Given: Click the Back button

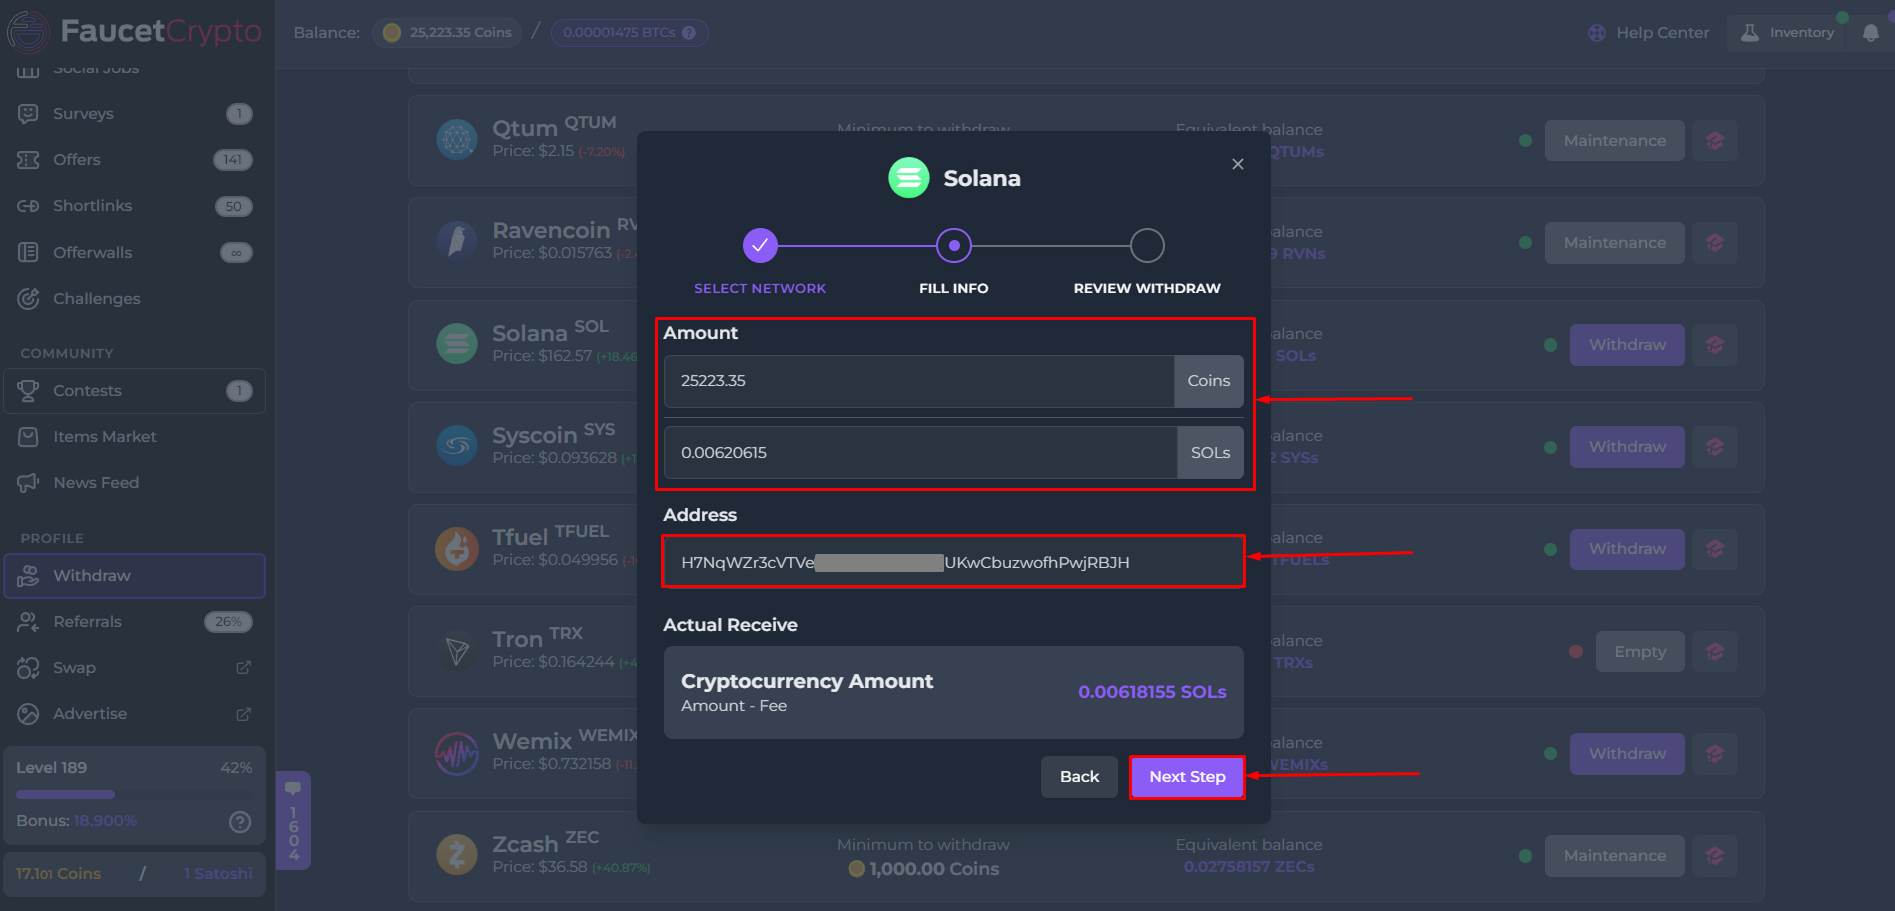Looking at the screenshot, I should 1079,777.
